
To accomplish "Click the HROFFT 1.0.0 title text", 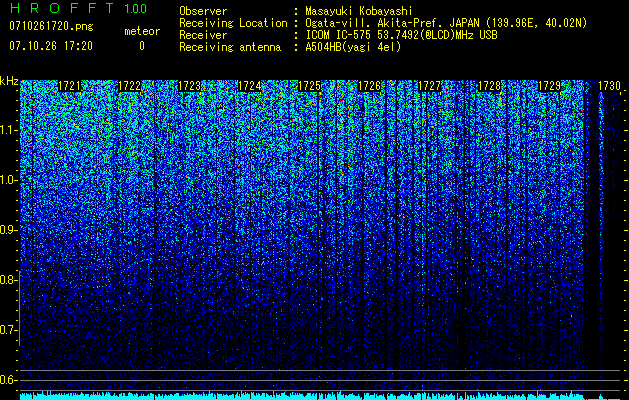I will point(78,8).
